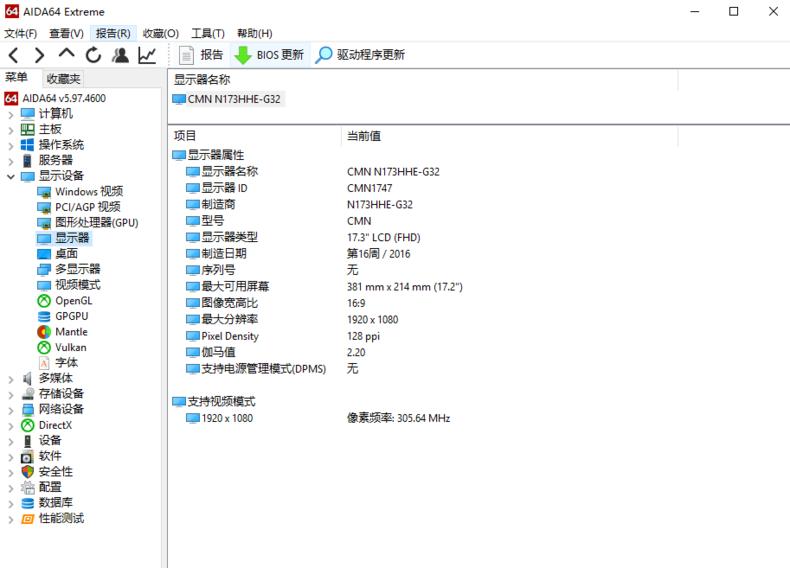Screen dimensions: 790x568
Task: Select the 1920 x 1080 video mode row
Action: (x=318, y=418)
